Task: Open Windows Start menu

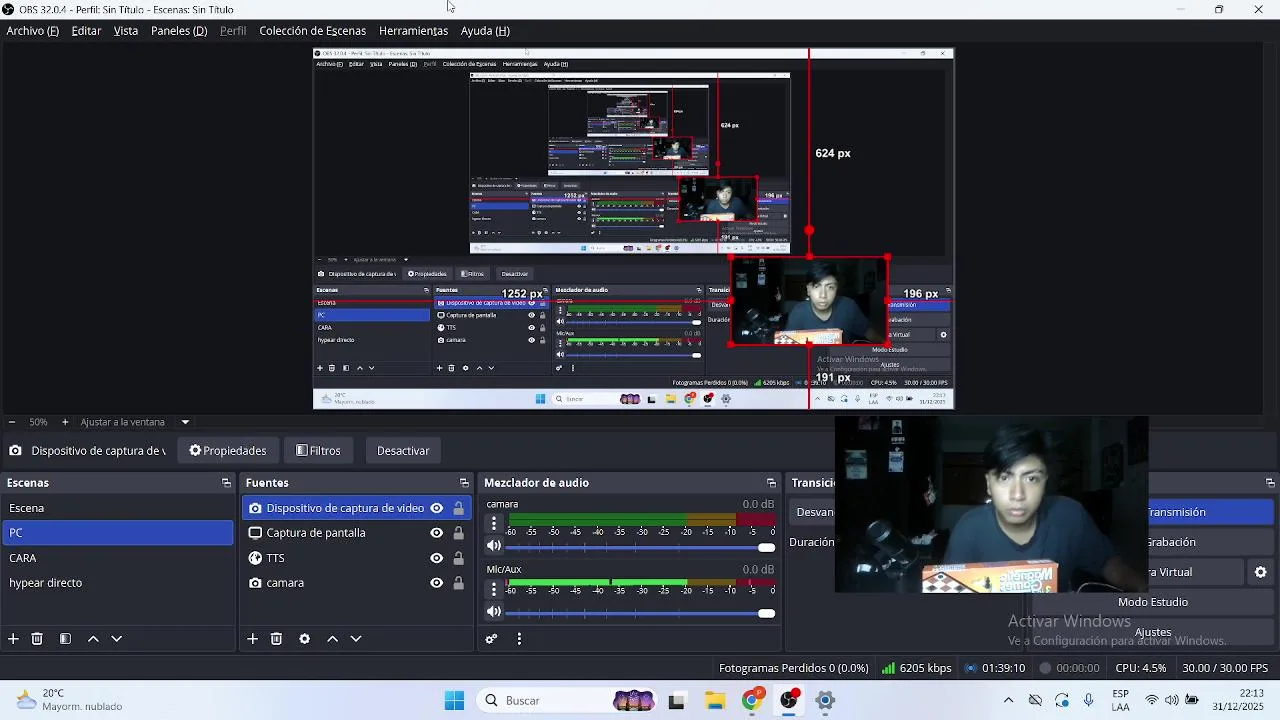Action: (x=454, y=701)
